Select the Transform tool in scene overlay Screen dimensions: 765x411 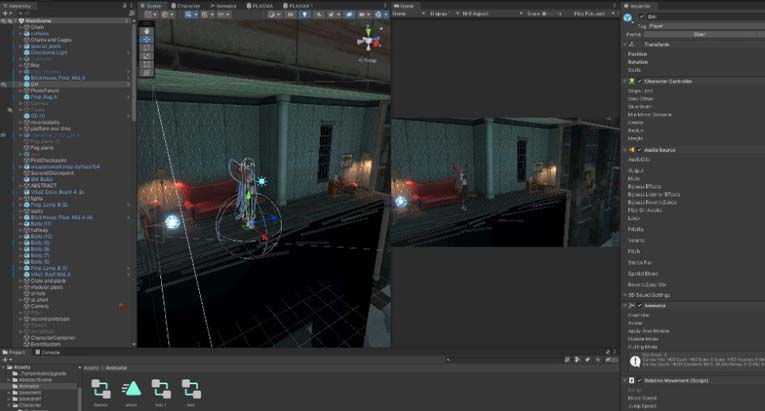coord(147,73)
